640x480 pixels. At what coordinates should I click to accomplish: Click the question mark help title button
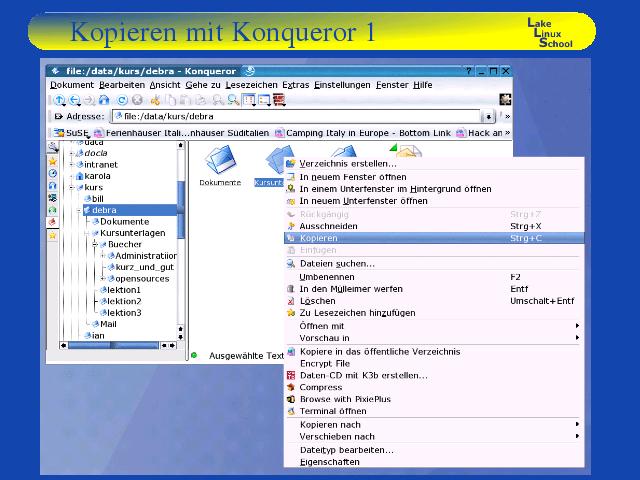[x=469, y=71]
